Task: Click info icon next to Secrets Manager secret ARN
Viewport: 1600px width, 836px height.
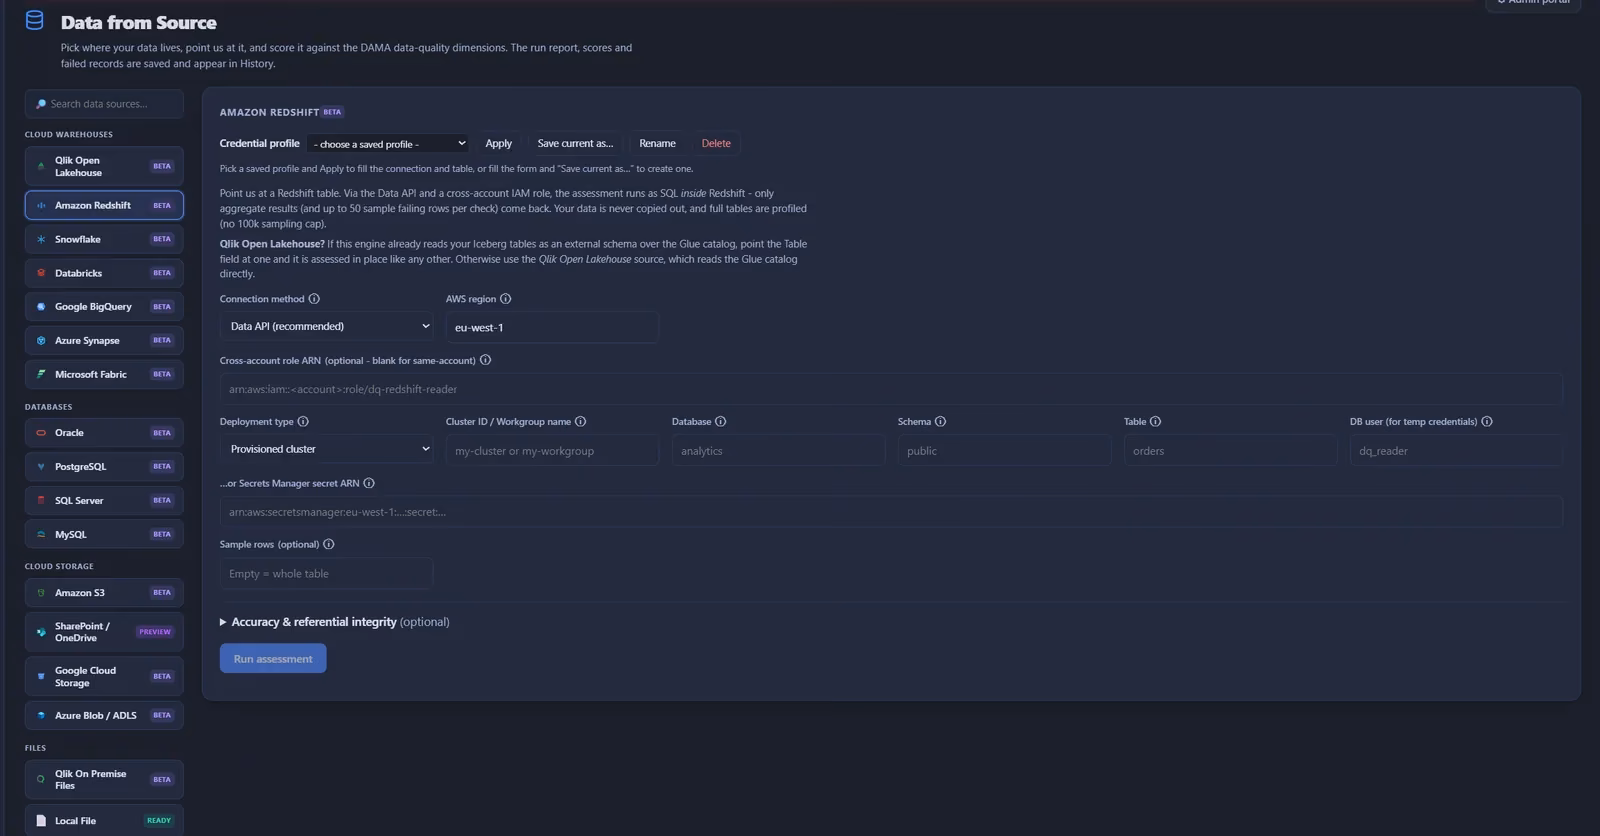Action: click(x=369, y=483)
